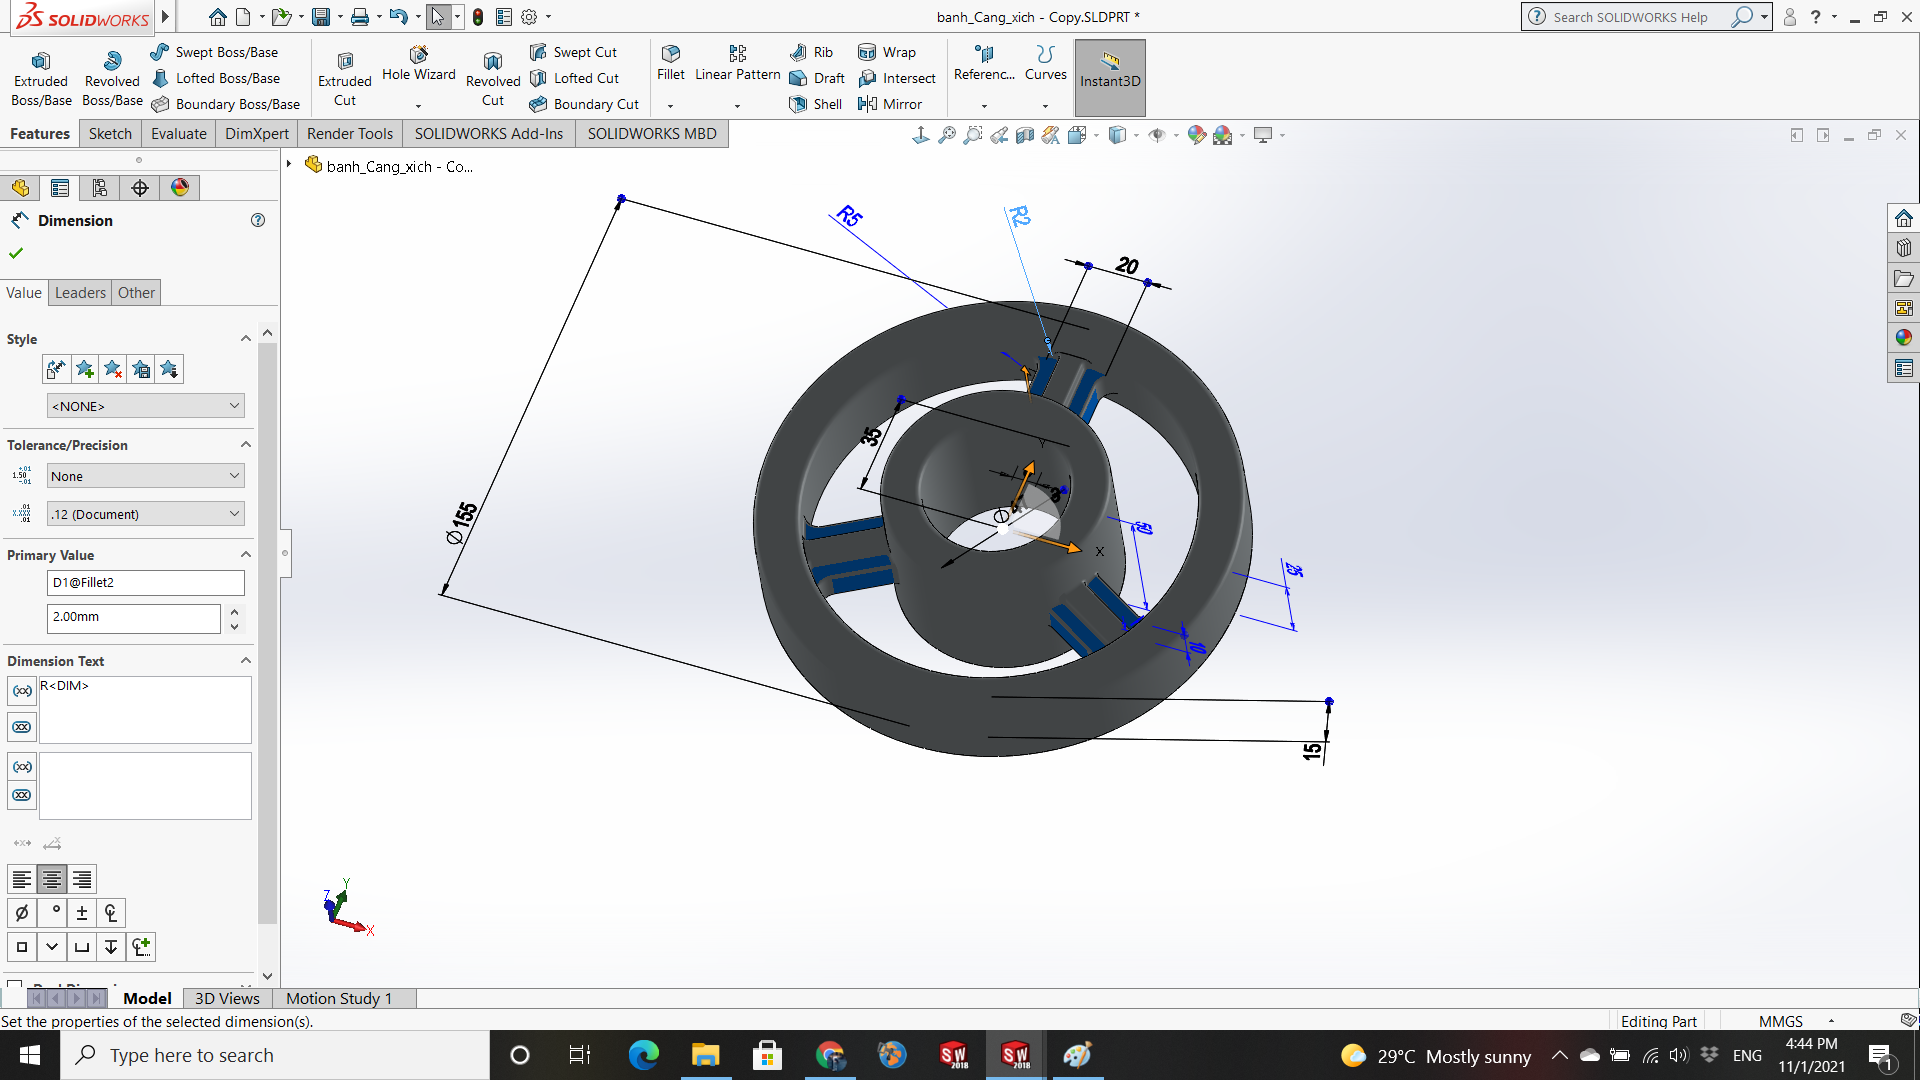Open File Explorer from the taskbar

705,1055
